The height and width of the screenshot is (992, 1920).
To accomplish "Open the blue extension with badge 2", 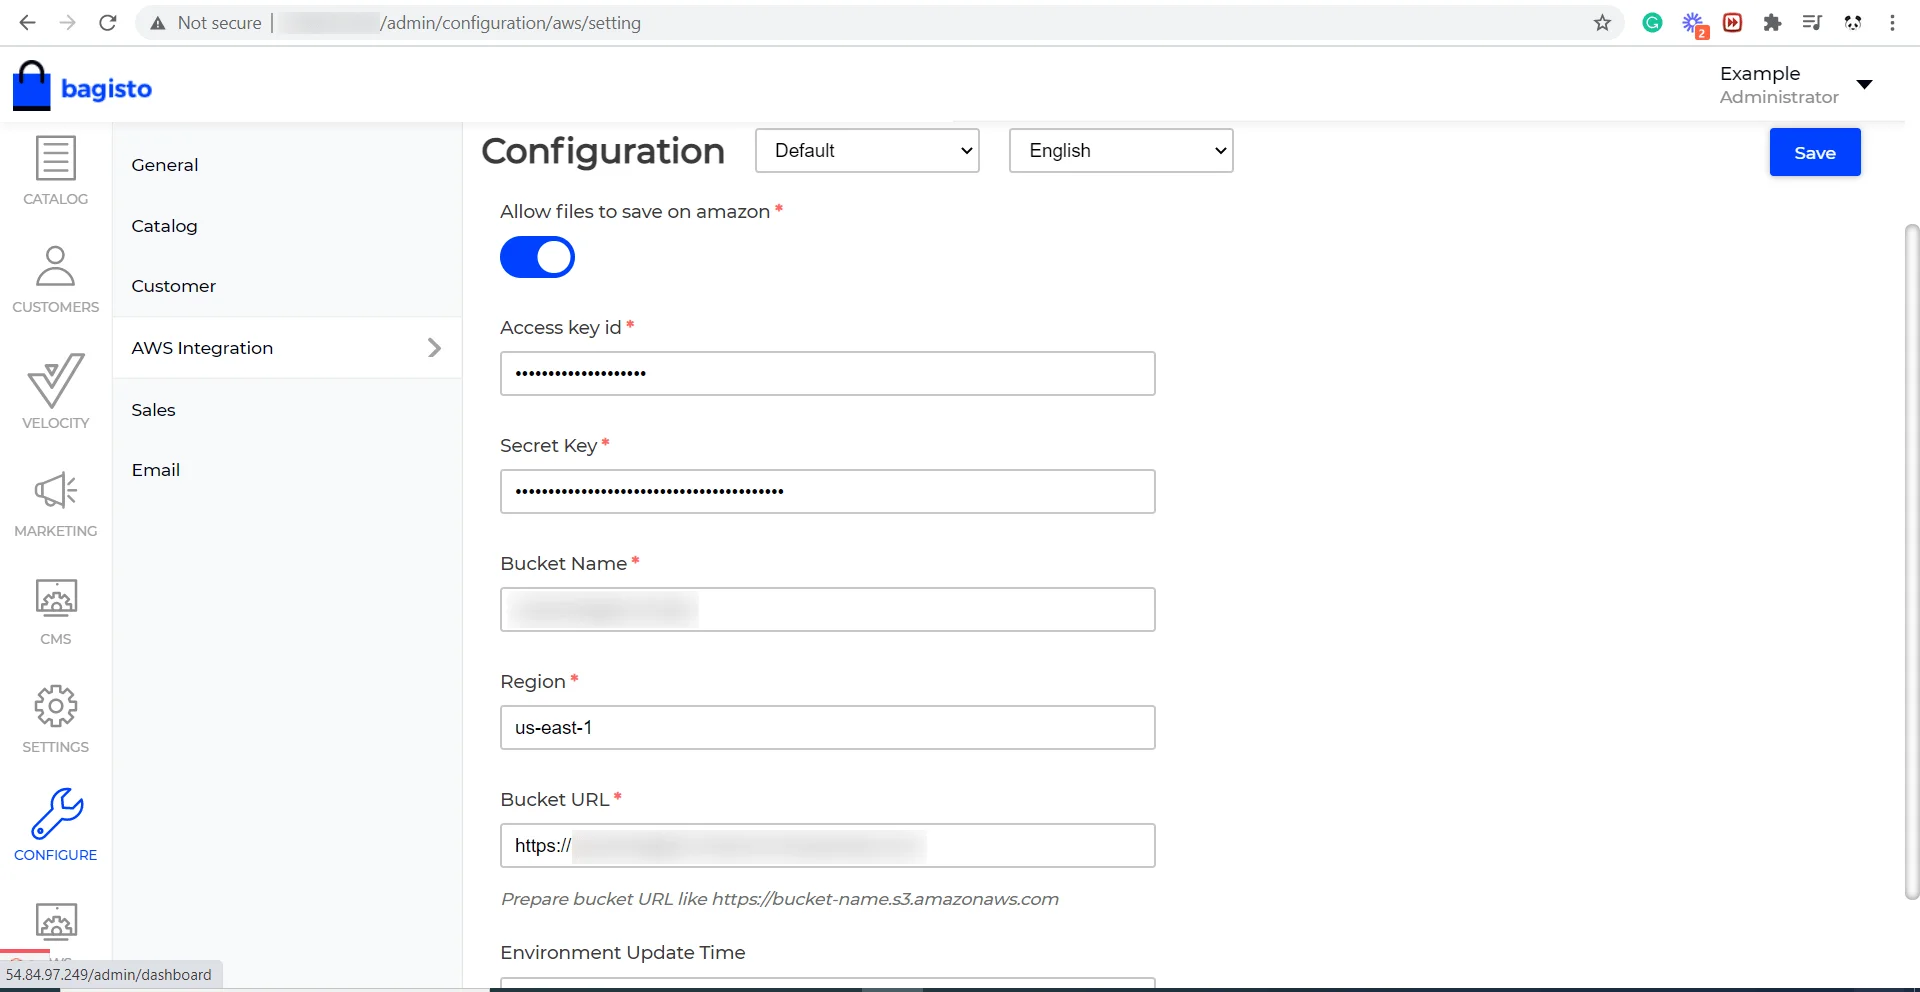I will [1694, 24].
